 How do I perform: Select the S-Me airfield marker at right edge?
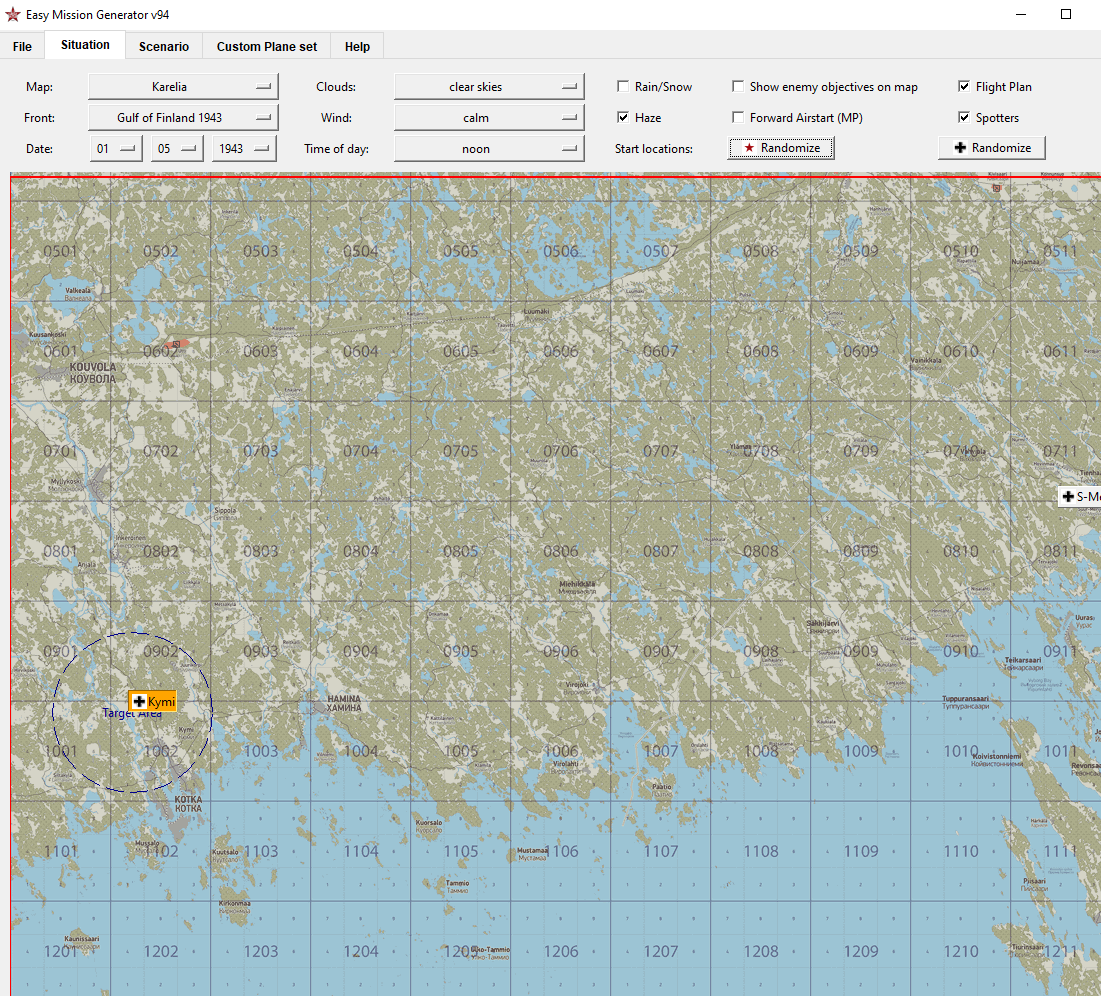click(x=1080, y=496)
